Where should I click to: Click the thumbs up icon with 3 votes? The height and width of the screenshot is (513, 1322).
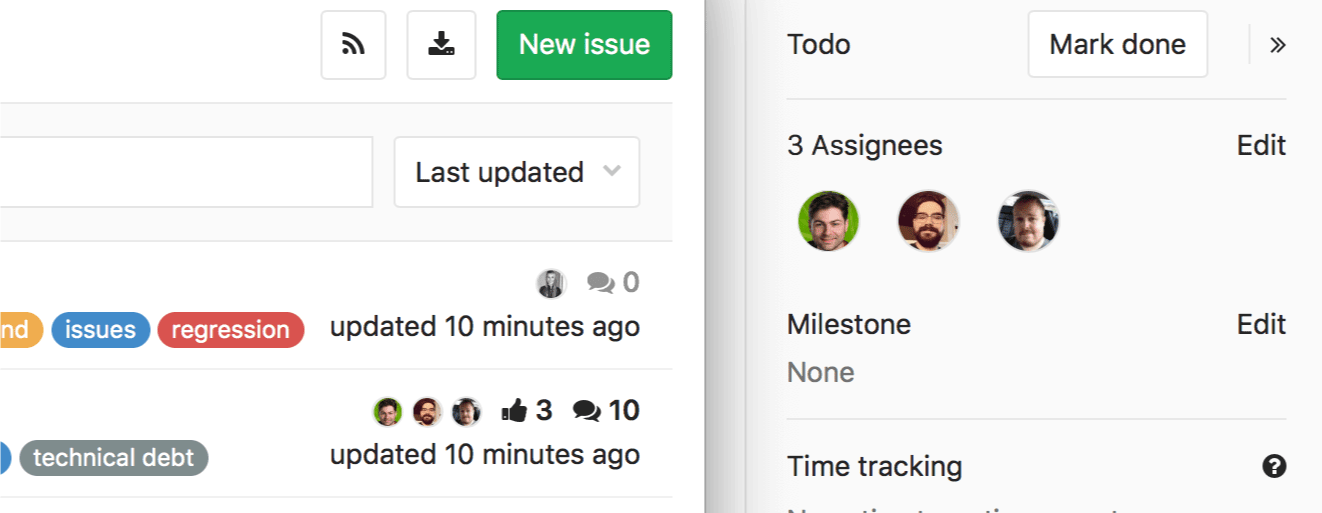coord(514,410)
